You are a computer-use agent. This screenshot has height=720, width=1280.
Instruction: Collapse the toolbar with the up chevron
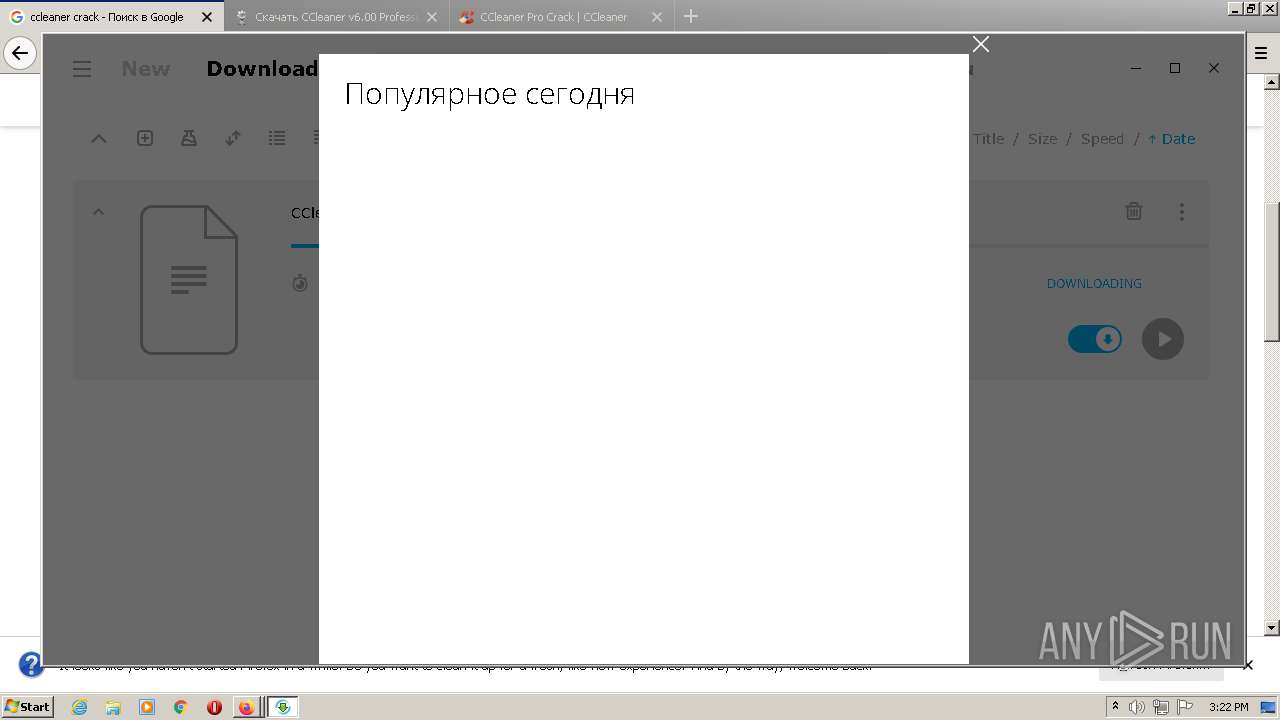98,139
